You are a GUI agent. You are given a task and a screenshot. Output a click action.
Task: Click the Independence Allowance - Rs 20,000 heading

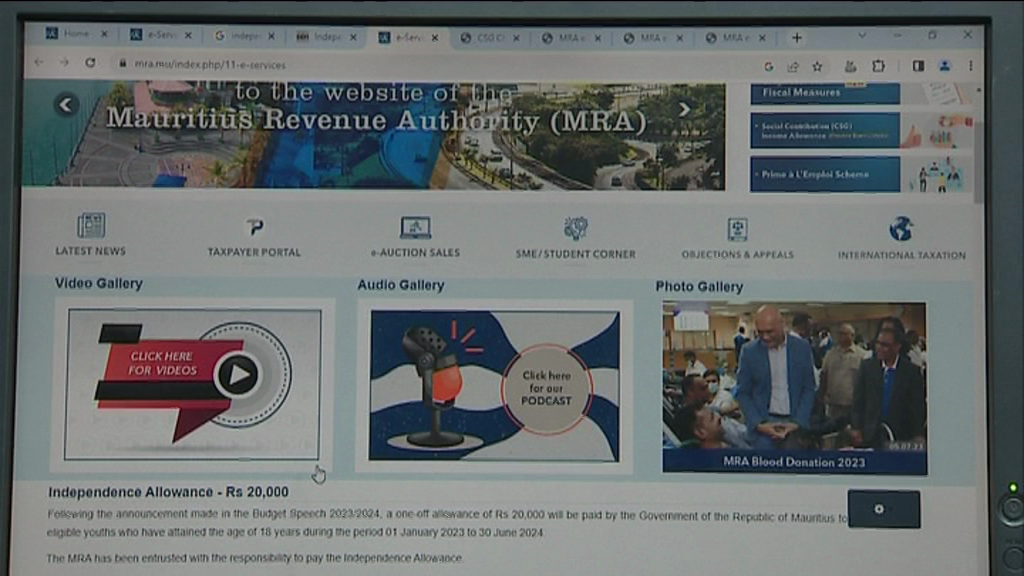(168, 492)
